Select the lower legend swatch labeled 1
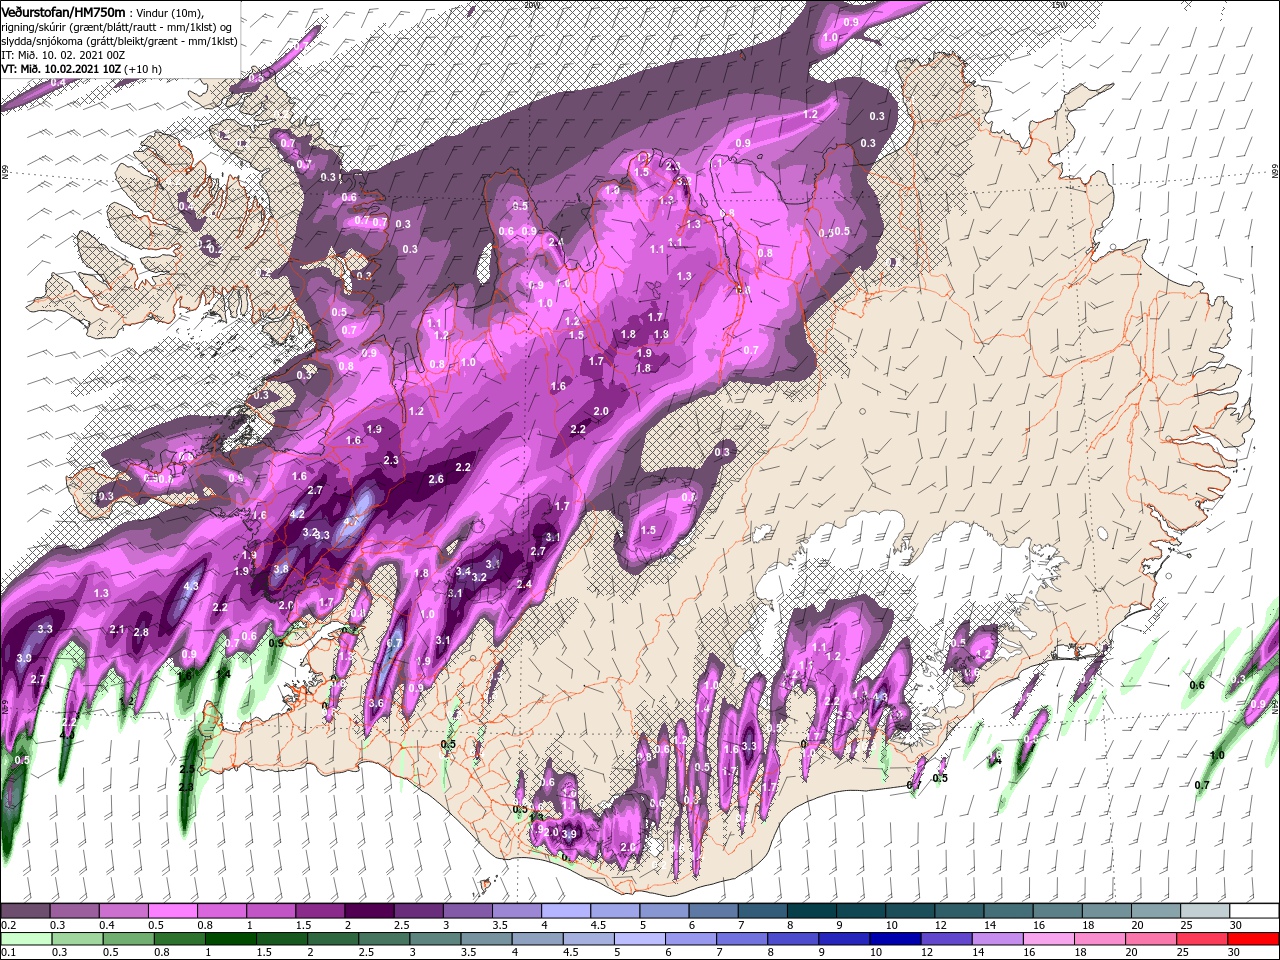The width and height of the screenshot is (1280, 960). coord(230,938)
